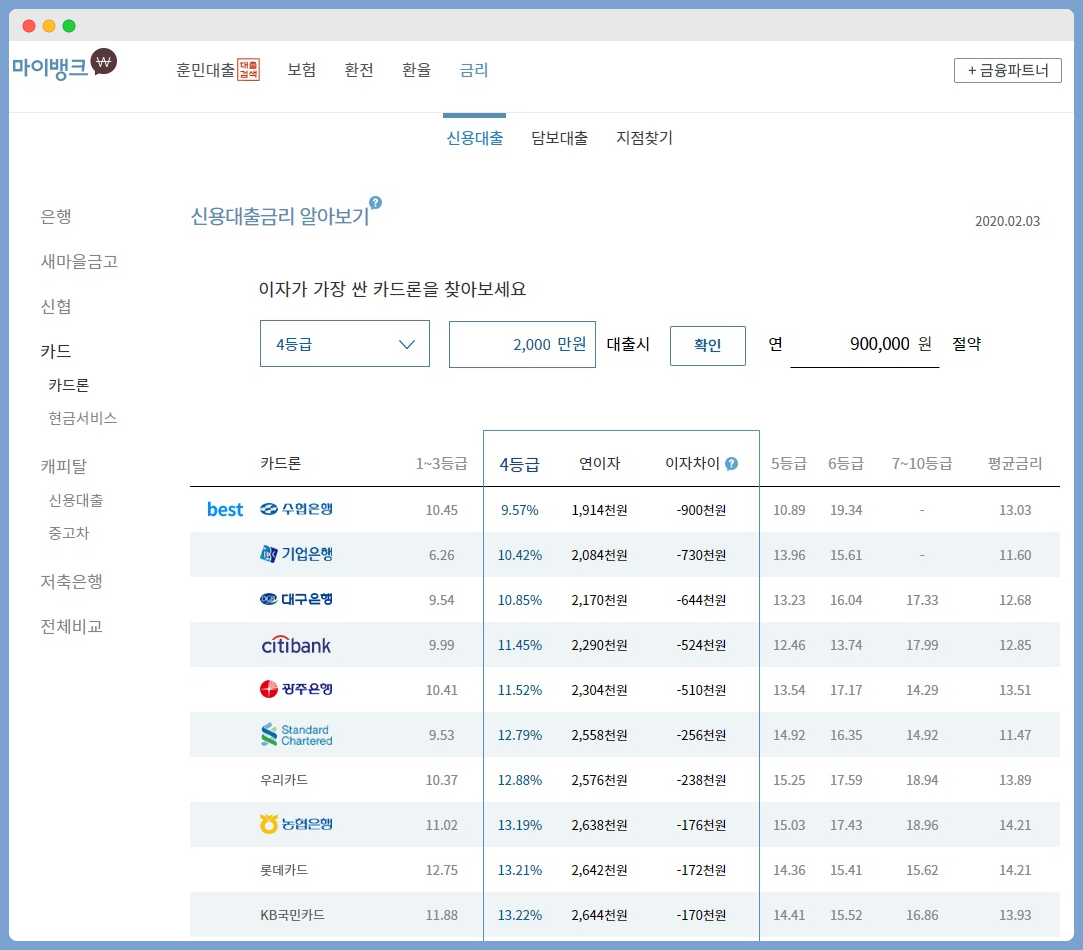1083x950 pixels.
Task: Select 카드 in the sidebar
Action: click(x=56, y=352)
